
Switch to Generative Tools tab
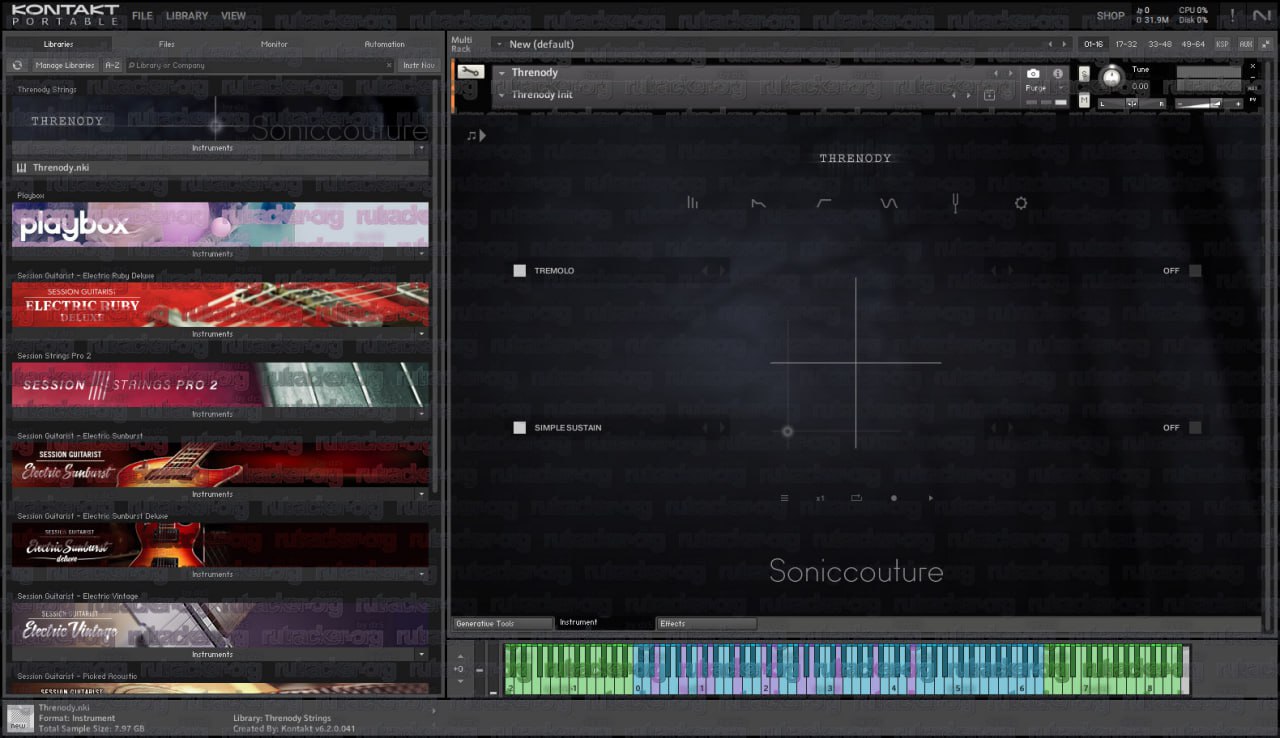(x=503, y=624)
